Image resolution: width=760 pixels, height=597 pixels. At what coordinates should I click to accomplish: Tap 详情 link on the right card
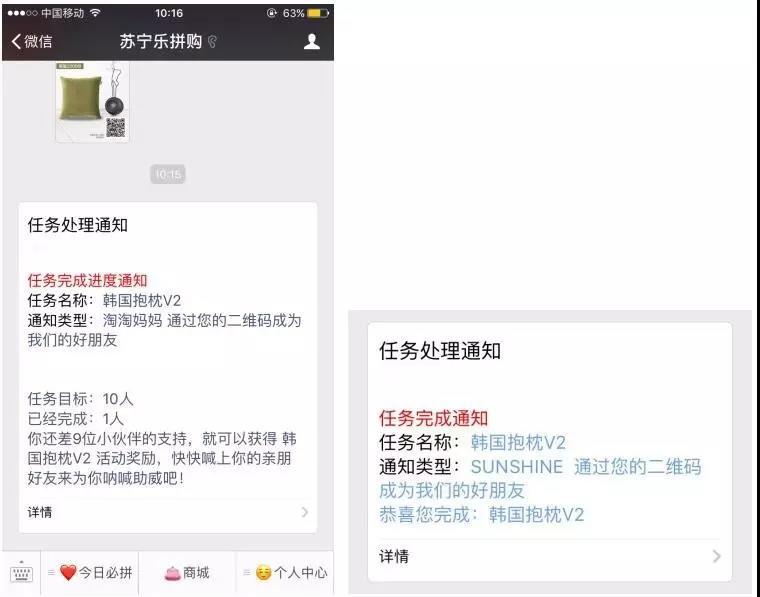tap(394, 556)
